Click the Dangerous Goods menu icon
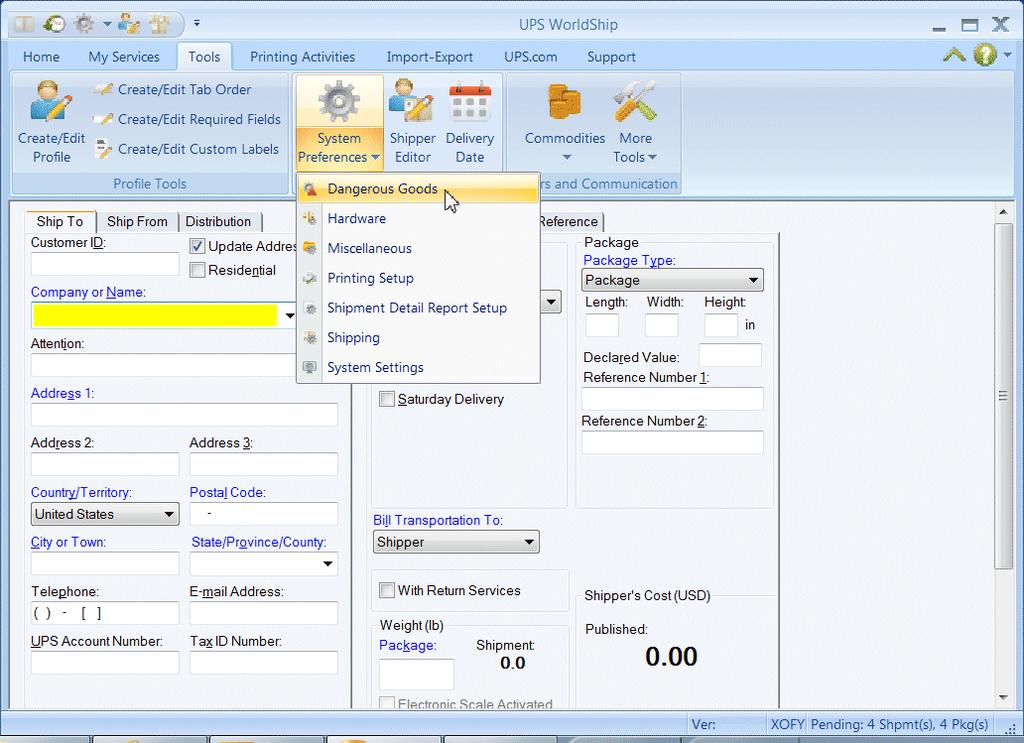 pos(310,189)
